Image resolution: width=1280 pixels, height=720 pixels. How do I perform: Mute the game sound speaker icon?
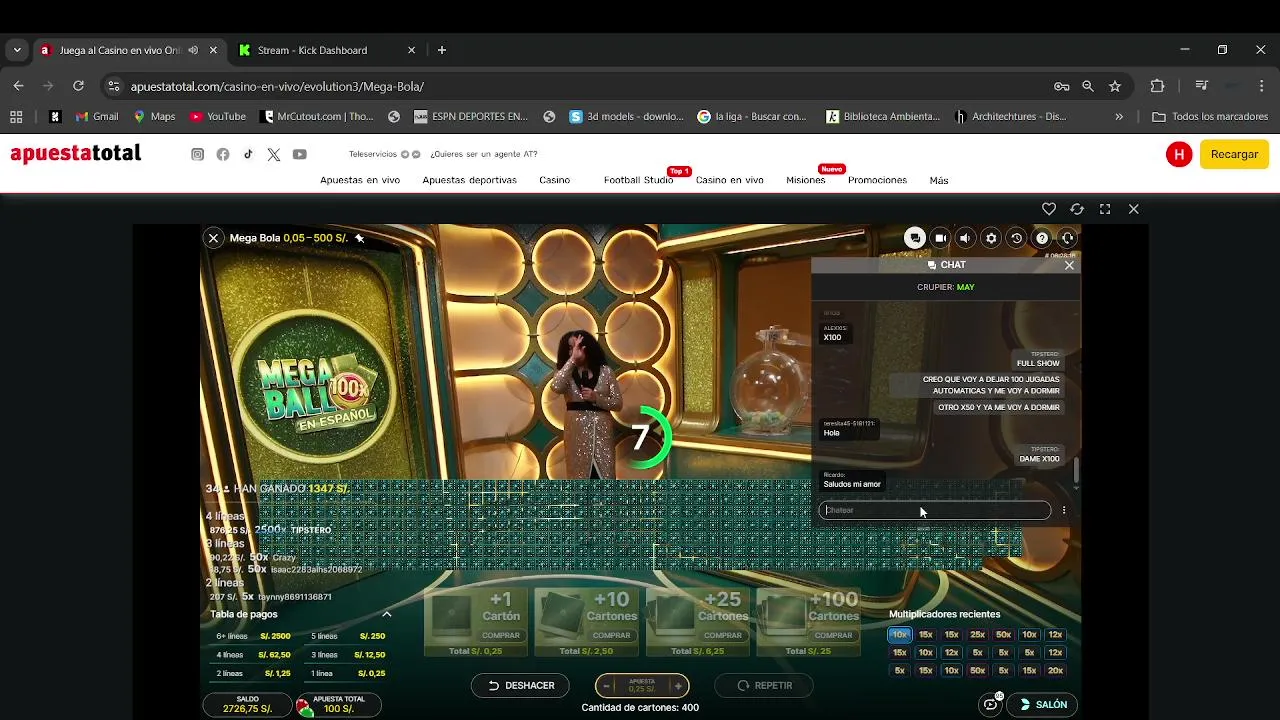pyautogui.click(x=965, y=238)
